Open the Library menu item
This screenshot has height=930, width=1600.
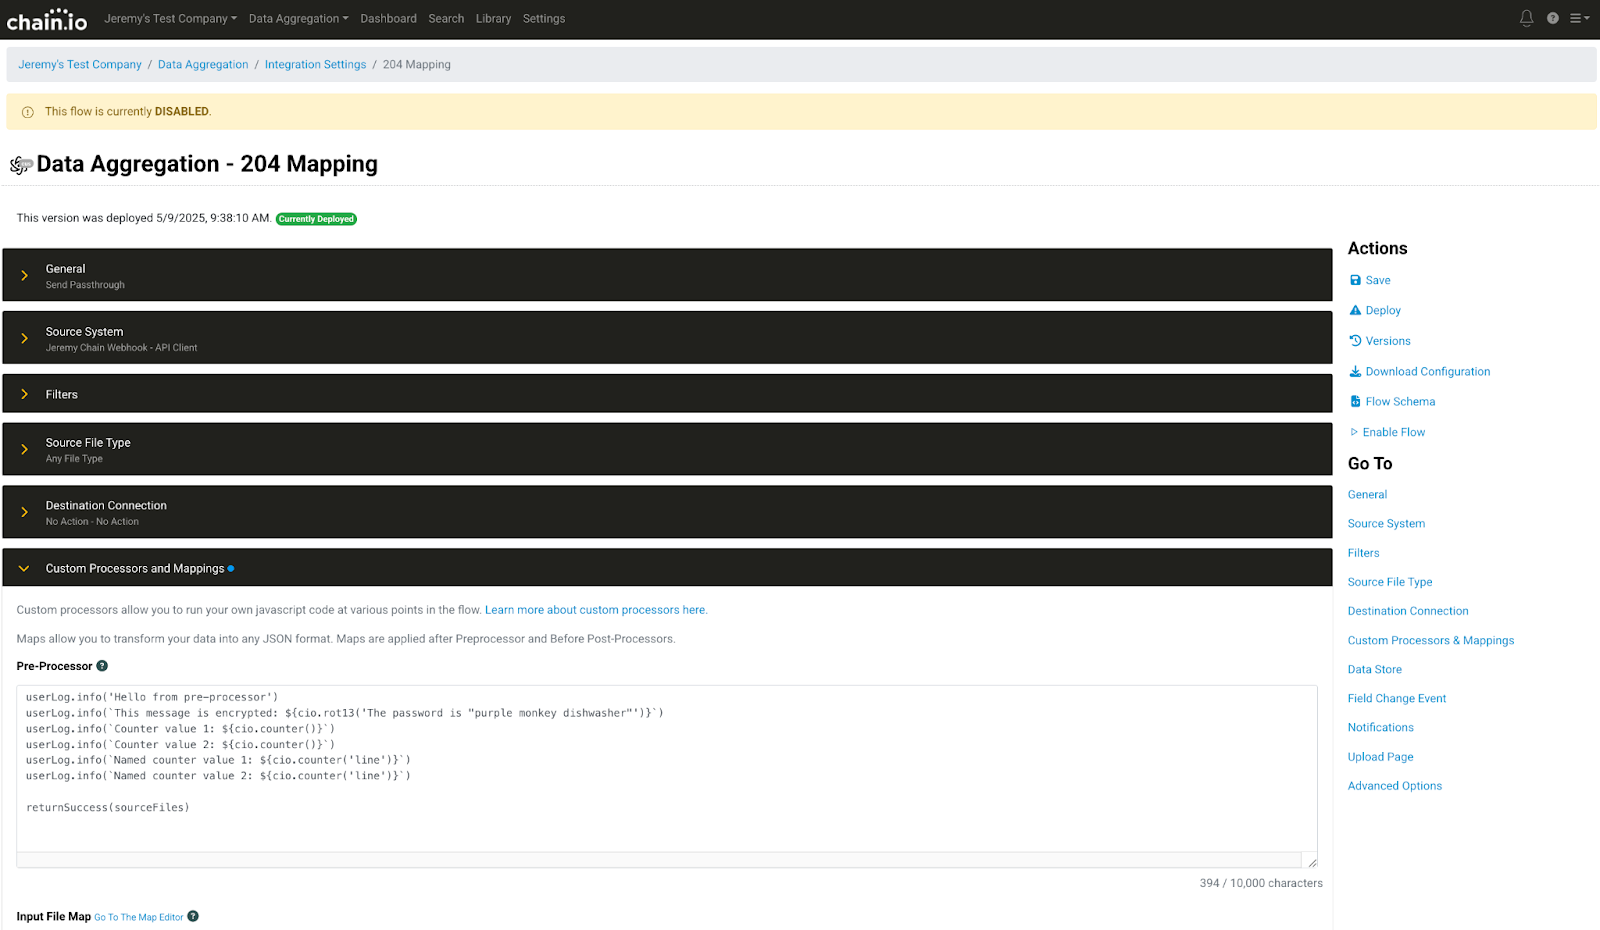tap(493, 18)
